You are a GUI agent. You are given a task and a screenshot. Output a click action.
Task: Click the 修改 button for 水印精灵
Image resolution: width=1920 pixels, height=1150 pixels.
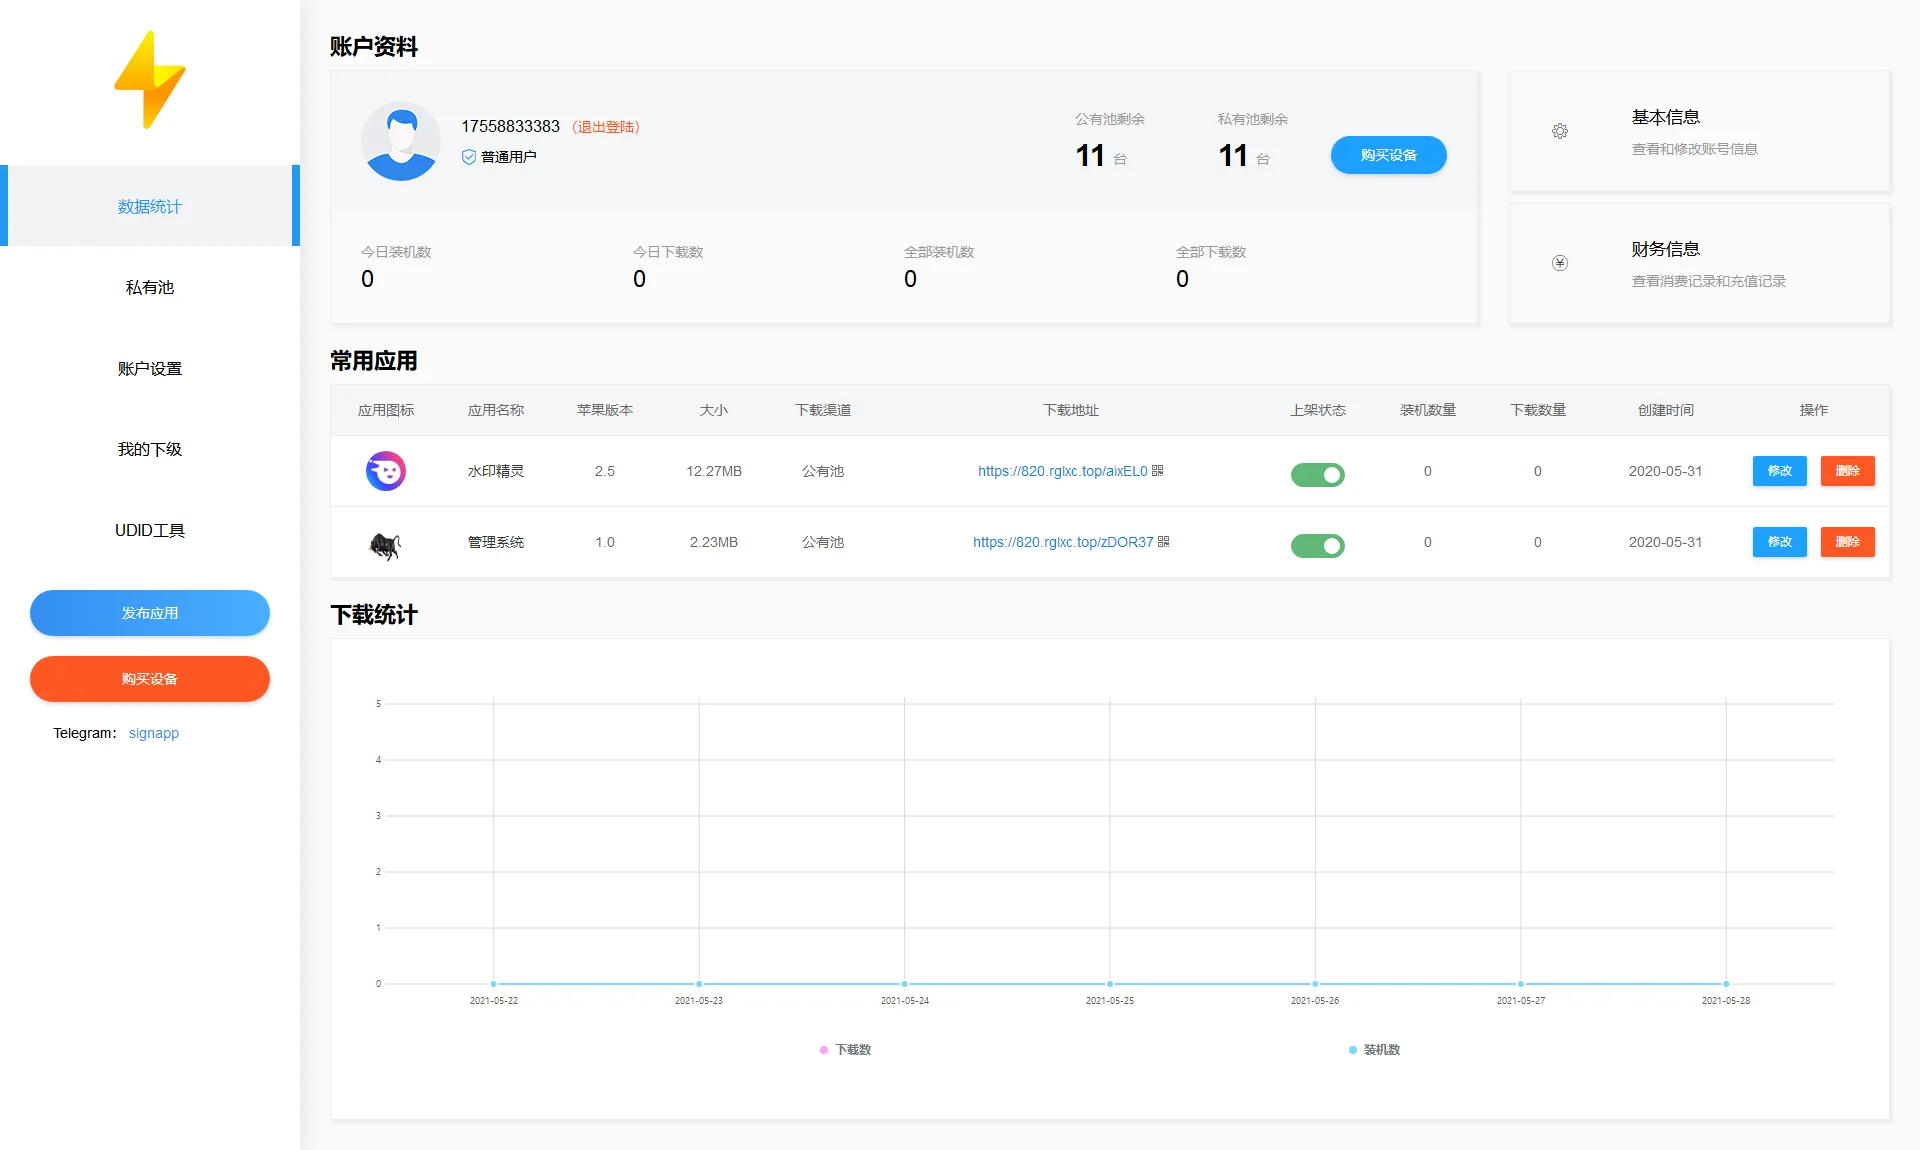click(1779, 470)
